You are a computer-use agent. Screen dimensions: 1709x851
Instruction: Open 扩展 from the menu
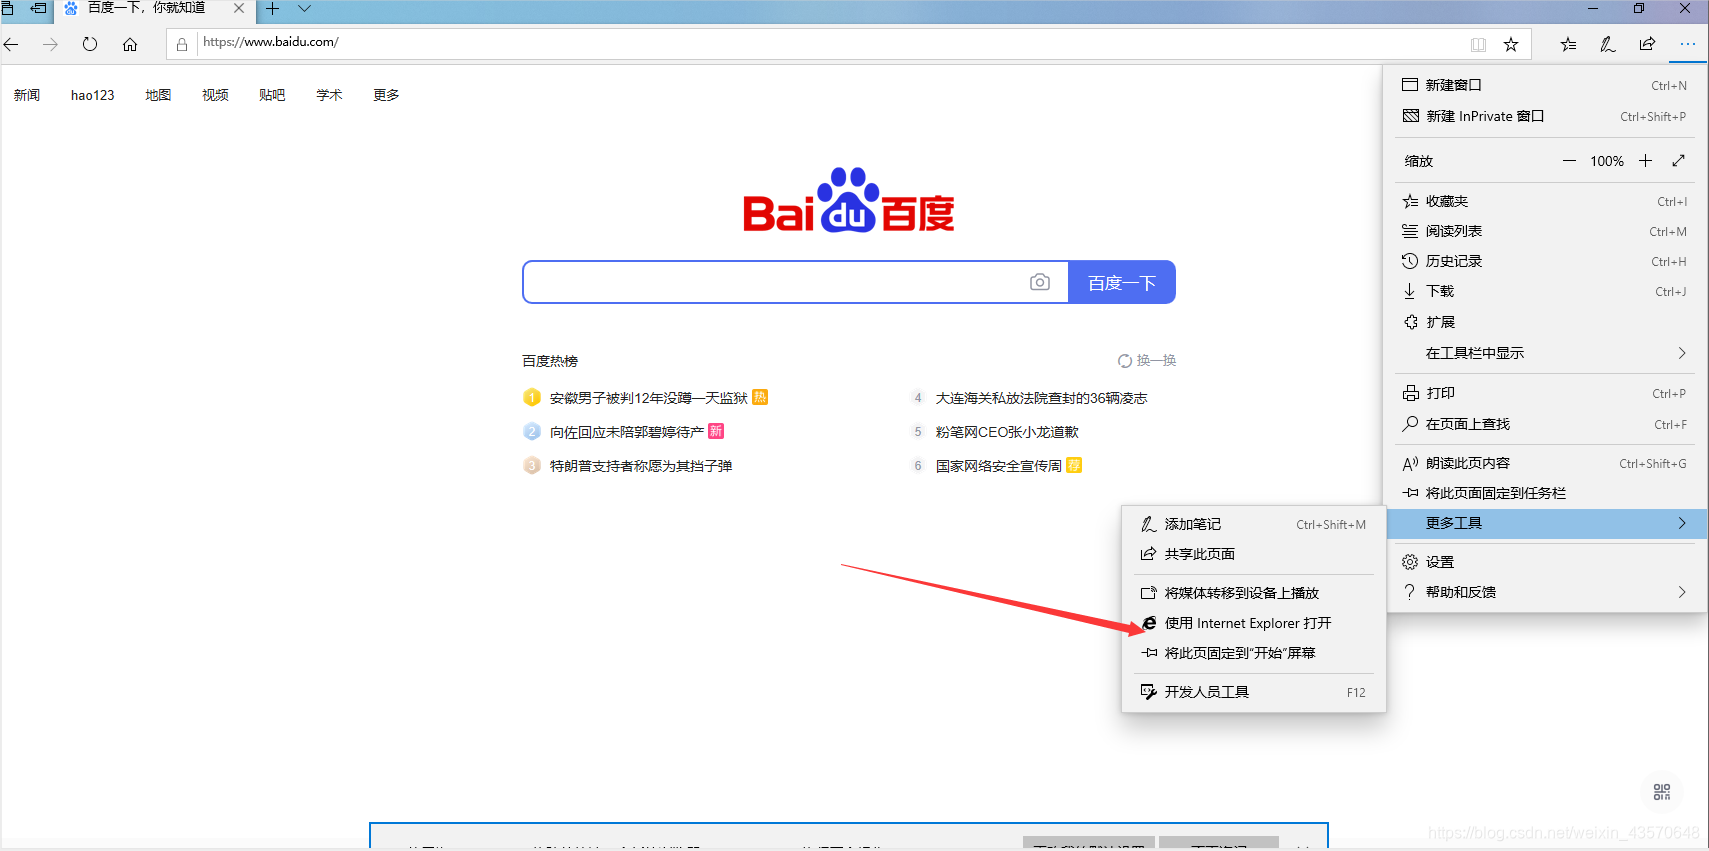[1545, 322]
